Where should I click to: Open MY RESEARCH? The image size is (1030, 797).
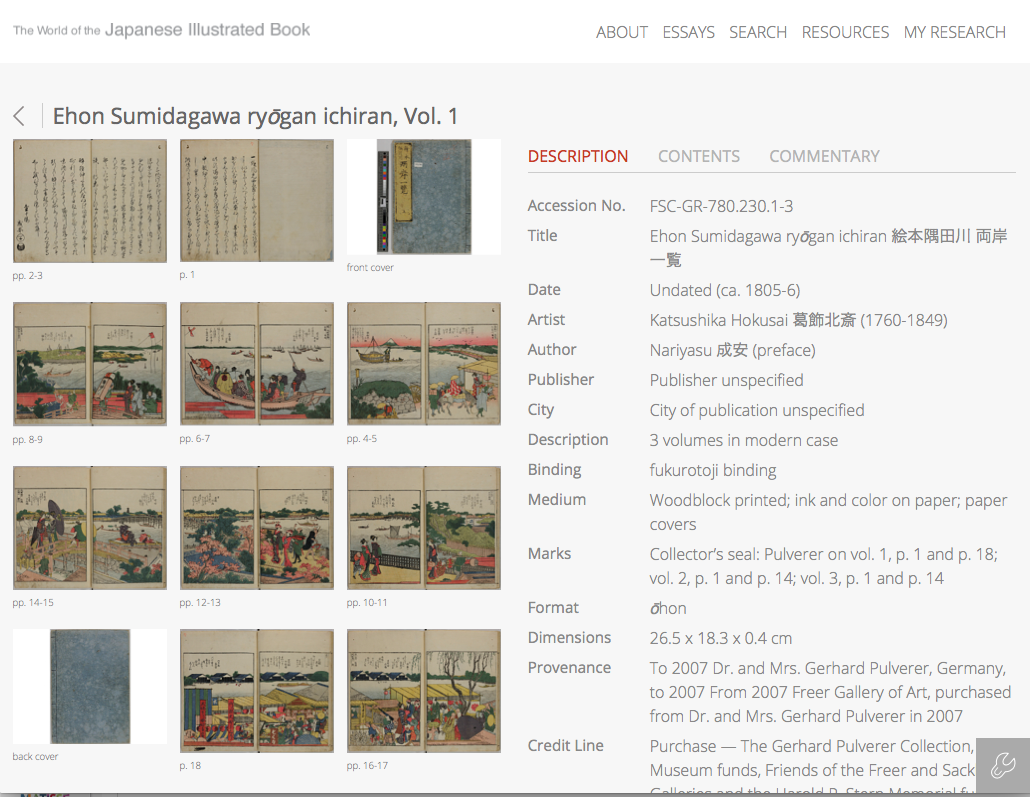(x=954, y=32)
